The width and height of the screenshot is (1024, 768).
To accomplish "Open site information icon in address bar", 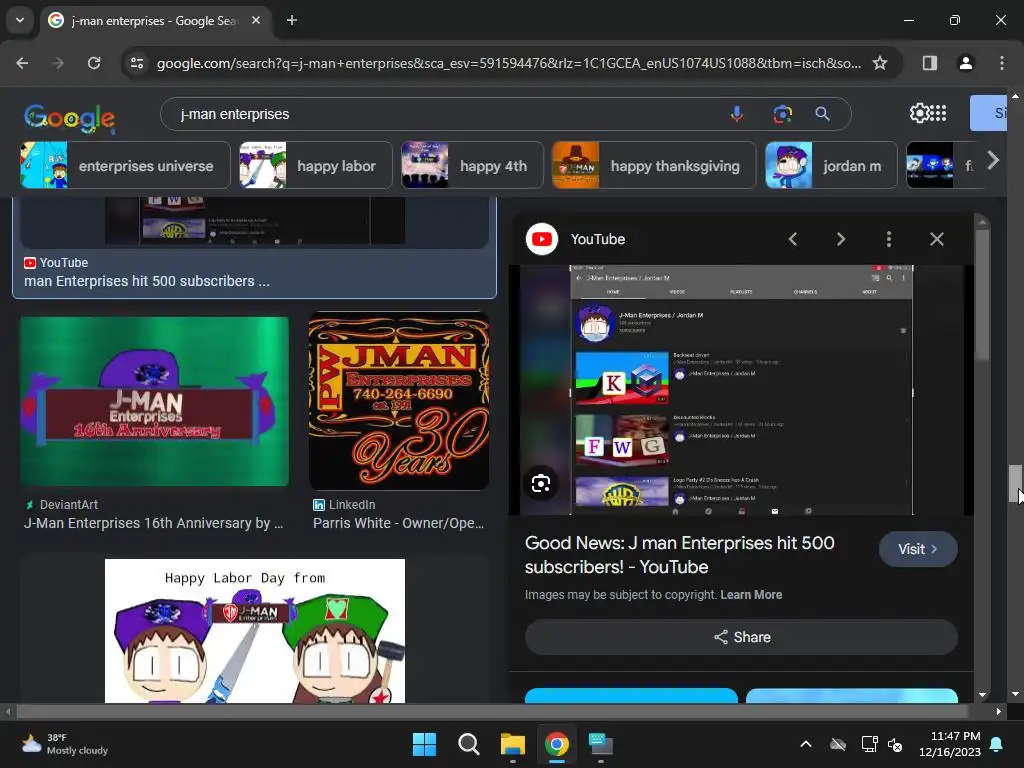I will (137, 63).
